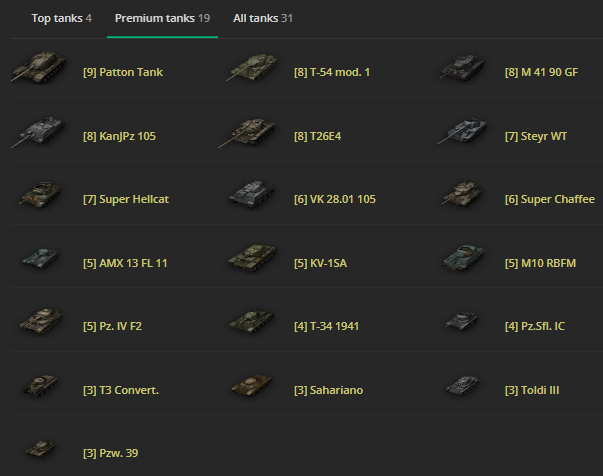This screenshot has width=603, height=476.
Task: Click the [7] Super Hellcat text
Action: point(126,199)
